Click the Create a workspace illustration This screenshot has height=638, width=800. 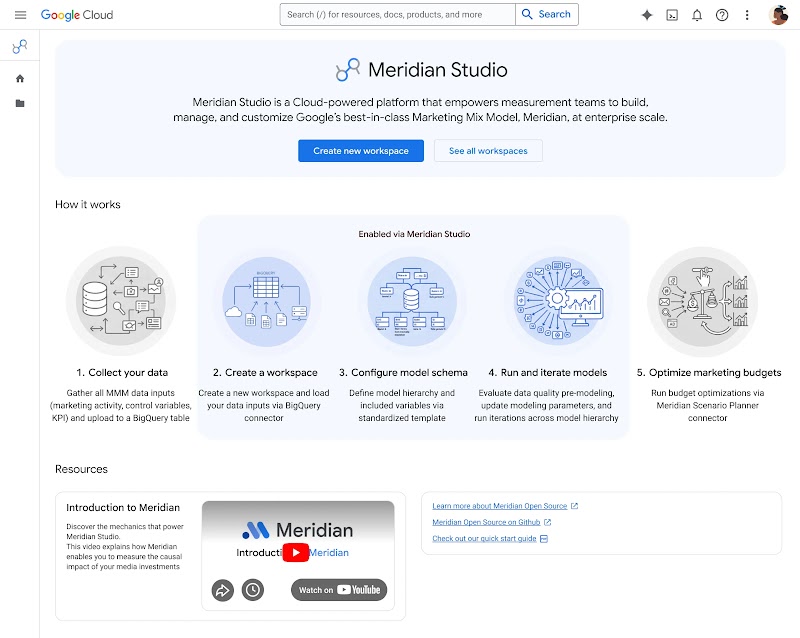[x=266, y=301]
